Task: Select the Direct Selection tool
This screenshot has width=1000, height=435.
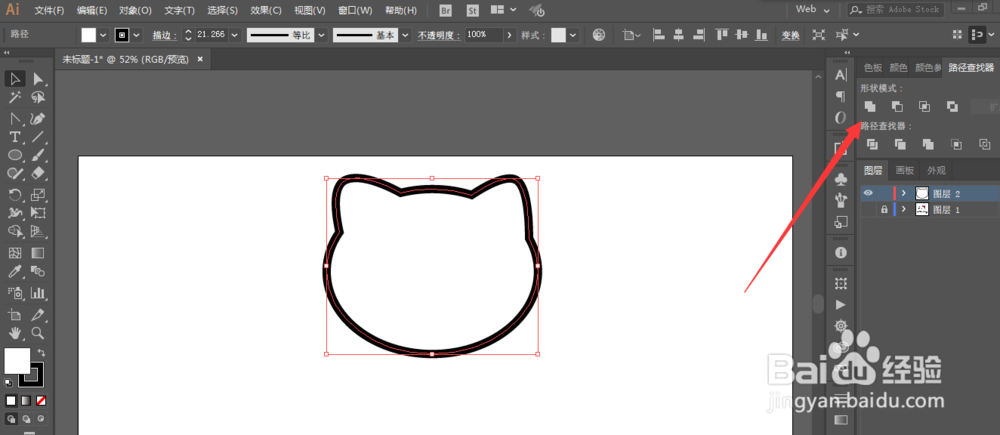Action: pyautogui.click(x=38, y=78)
